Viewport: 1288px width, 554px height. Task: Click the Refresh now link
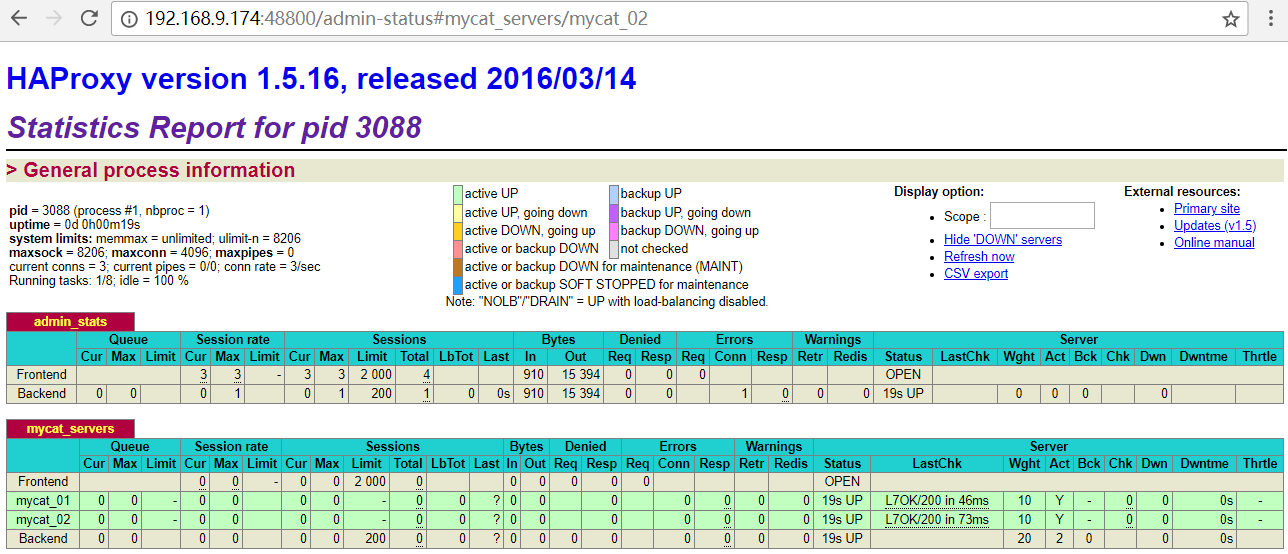pos(979,256)
